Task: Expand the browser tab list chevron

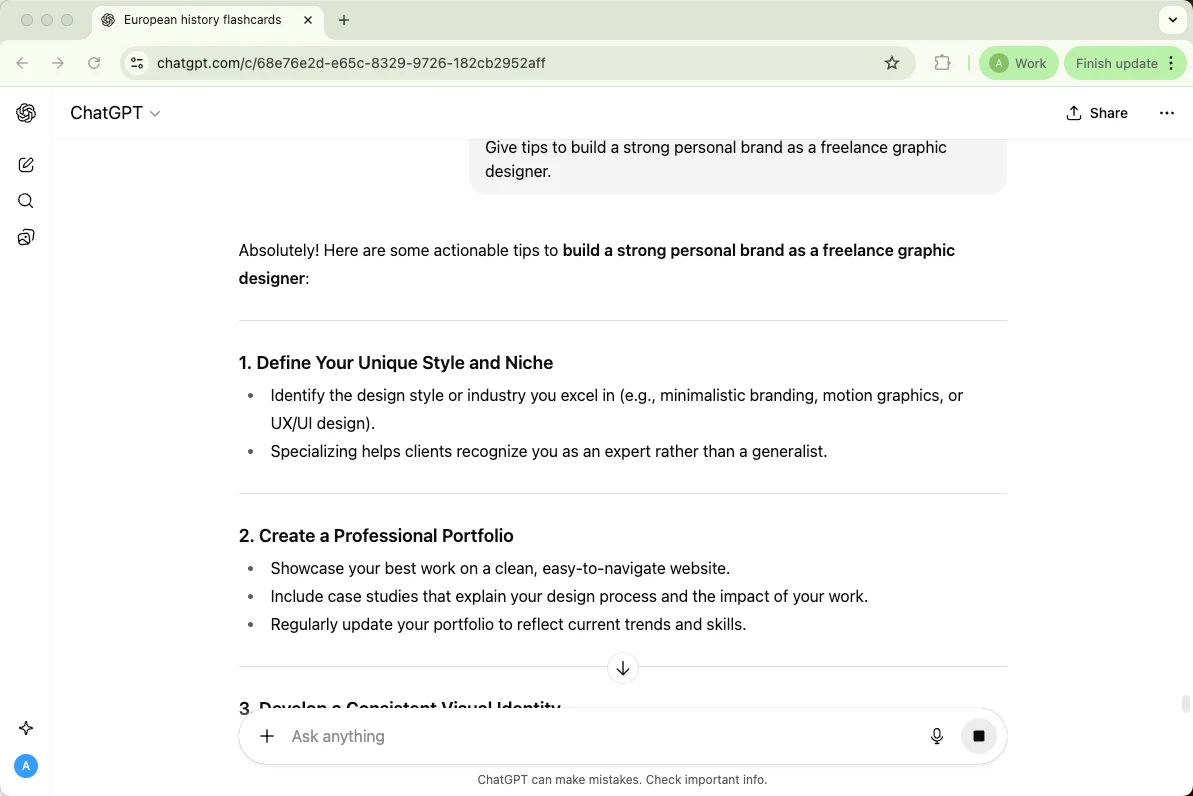Action: 1172,20
